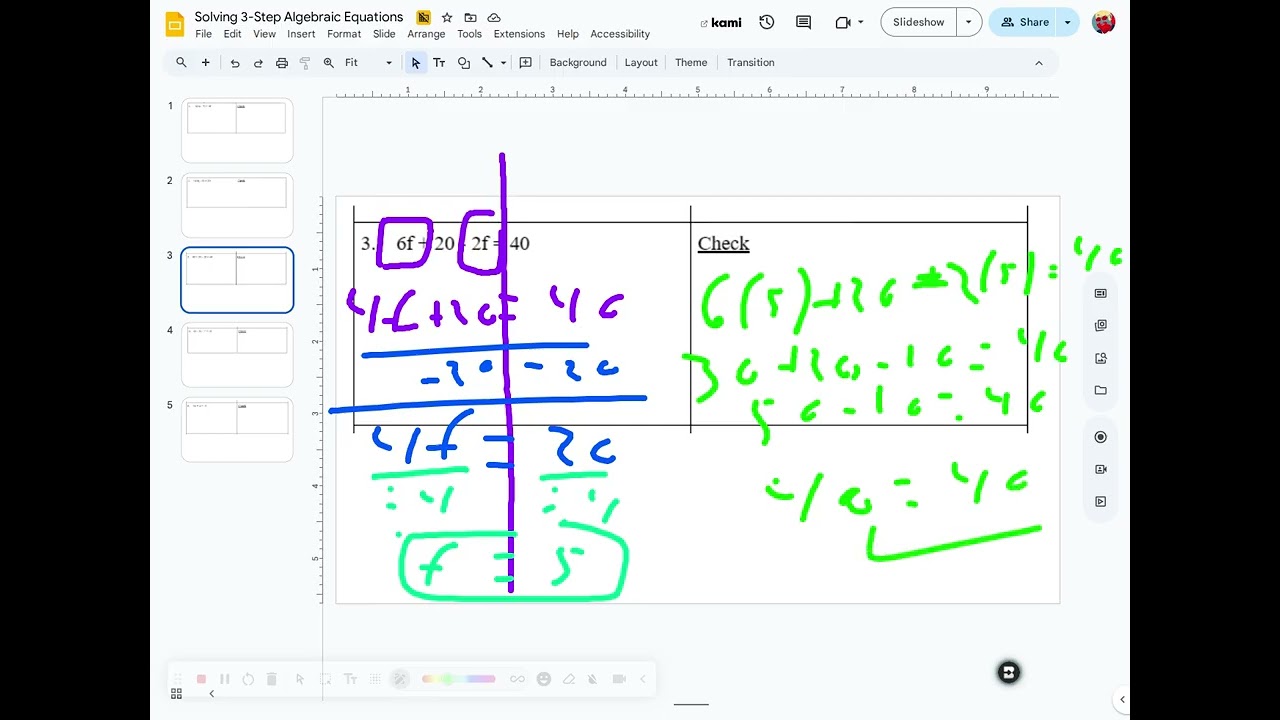Click the yellow extension icon beside title
The width and height of the screenshot is (1280, 720).
coord(424,18)
